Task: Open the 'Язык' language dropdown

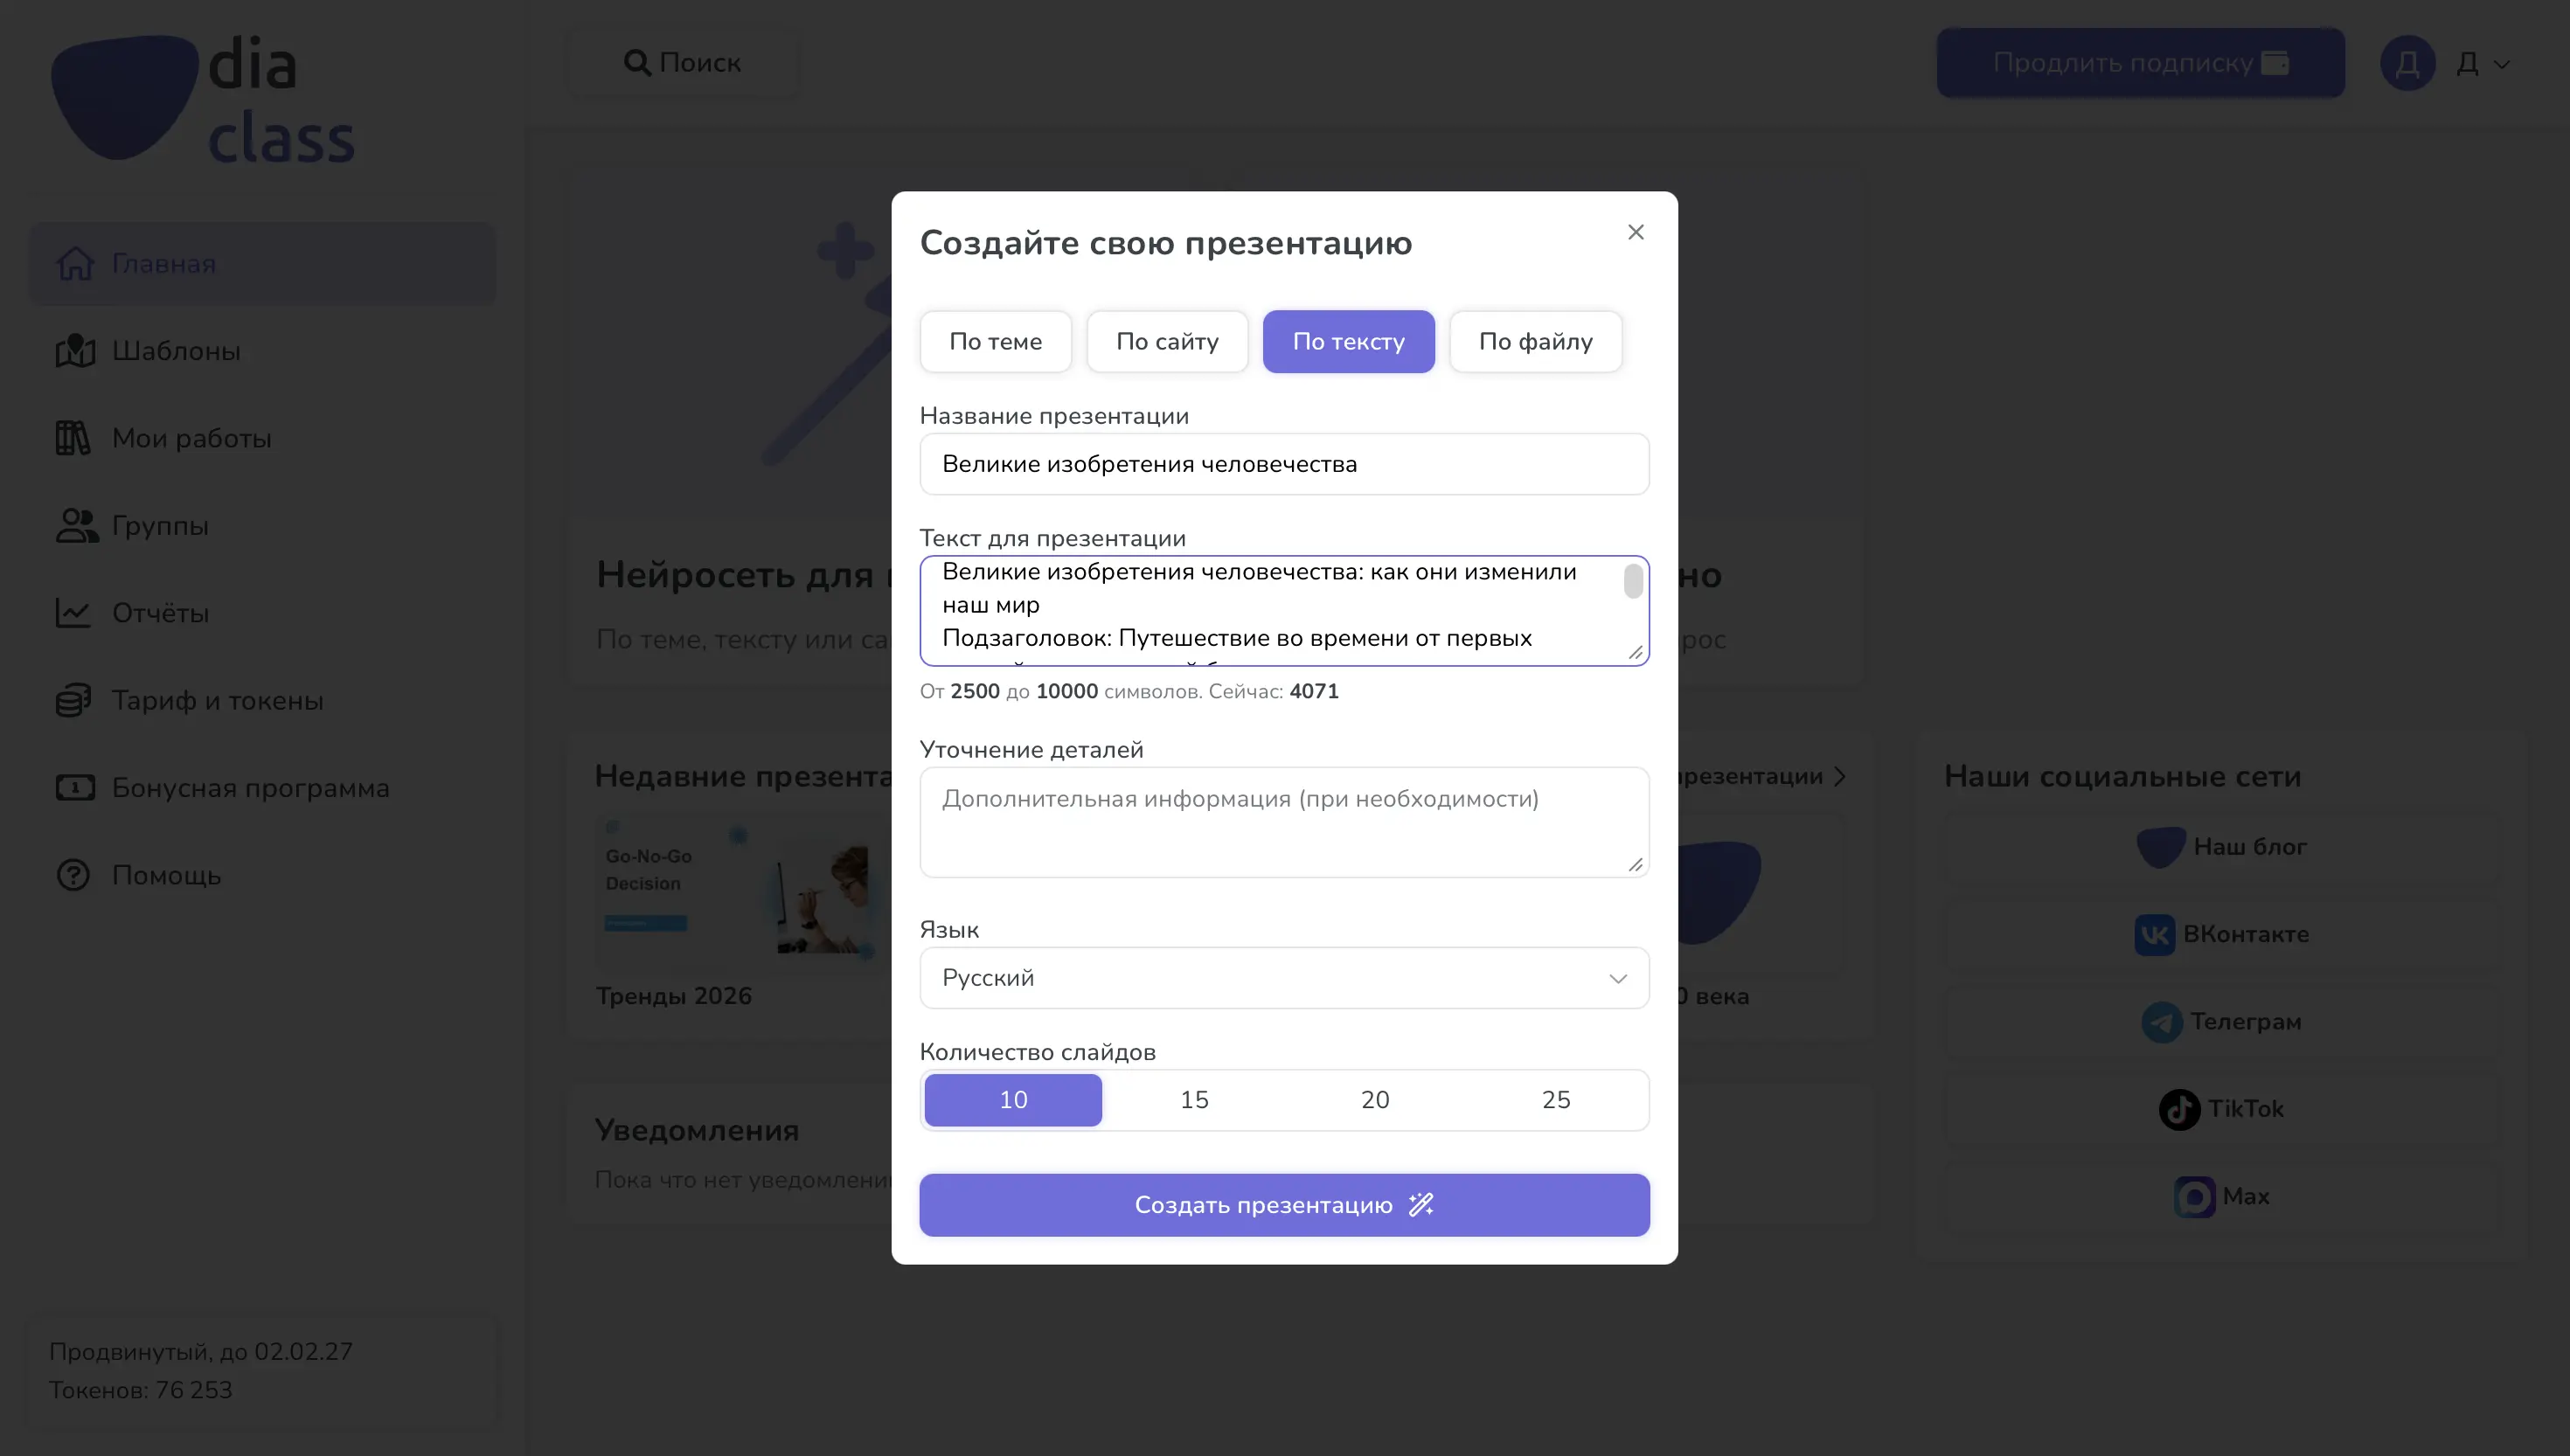Action: point(1284,978)
